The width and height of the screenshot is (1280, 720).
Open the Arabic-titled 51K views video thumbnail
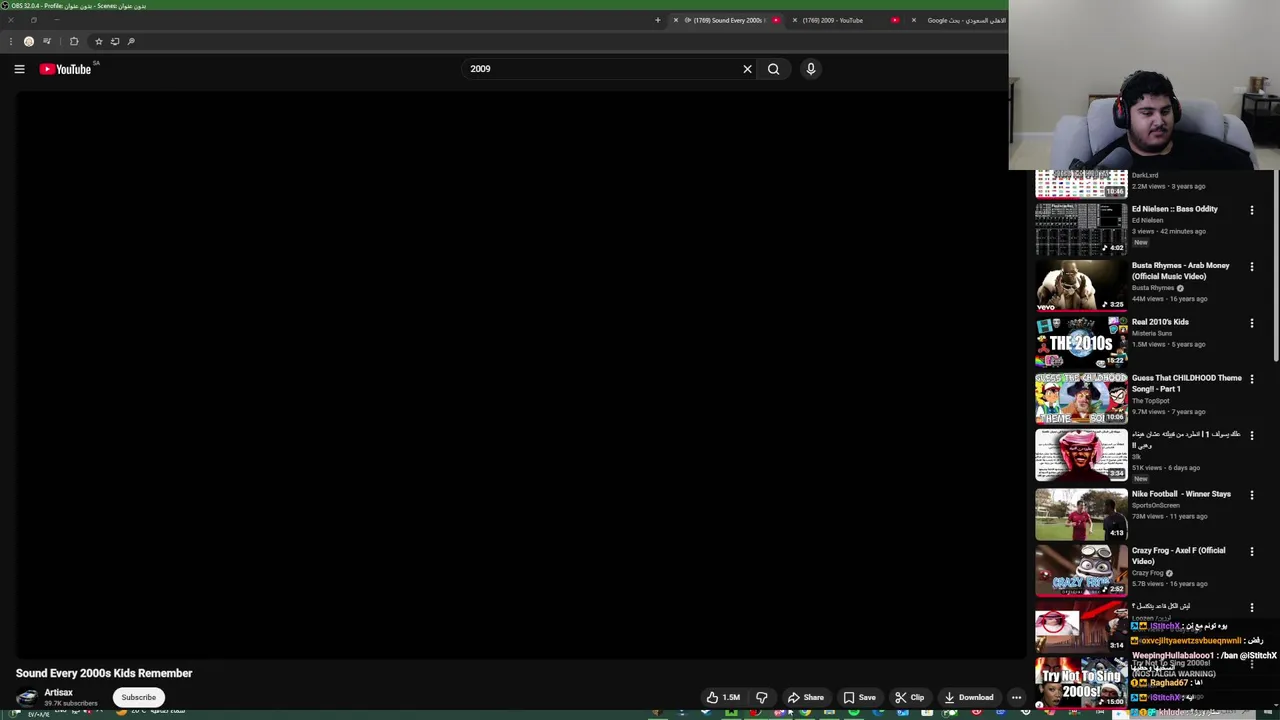(x=1081, y=456)
